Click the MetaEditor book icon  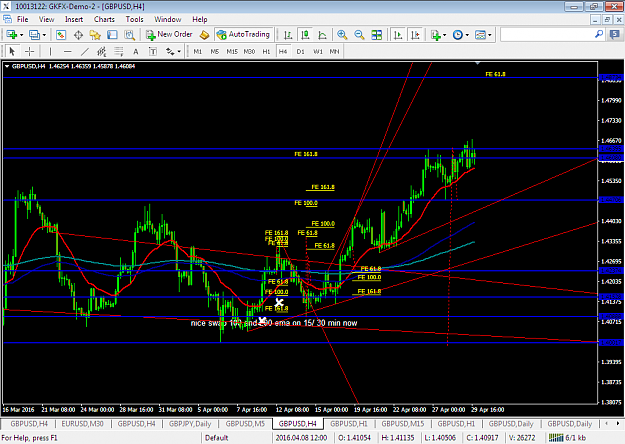(204, 35)
